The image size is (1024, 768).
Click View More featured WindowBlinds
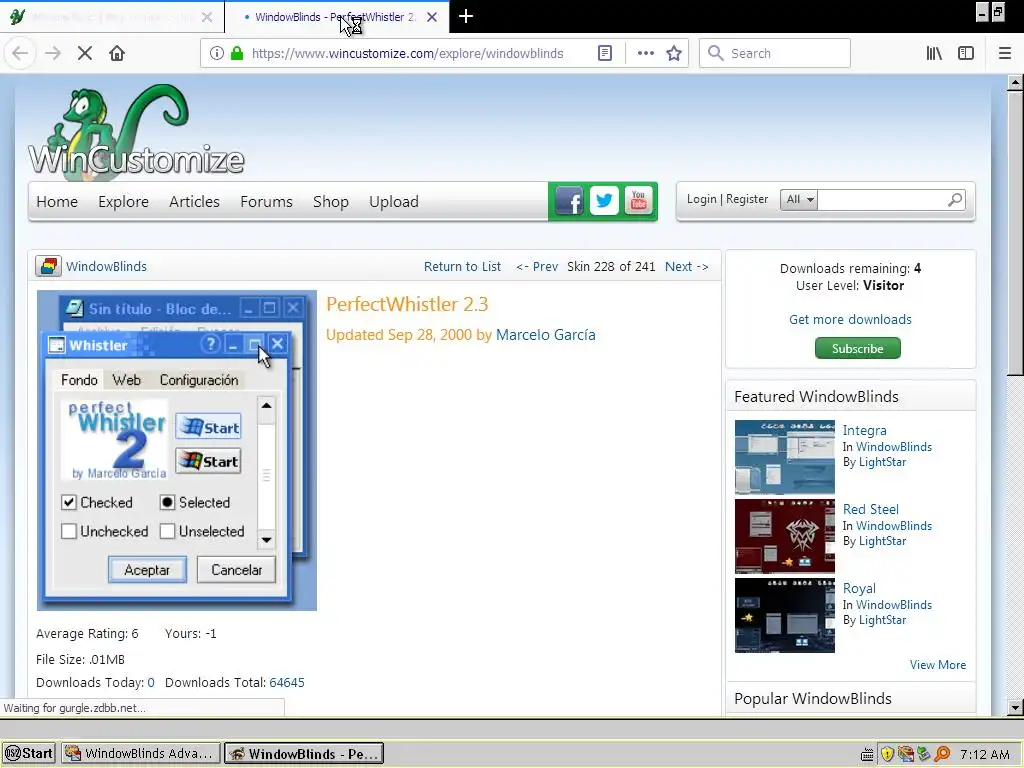pyautogui.click(x=938, y=665)
